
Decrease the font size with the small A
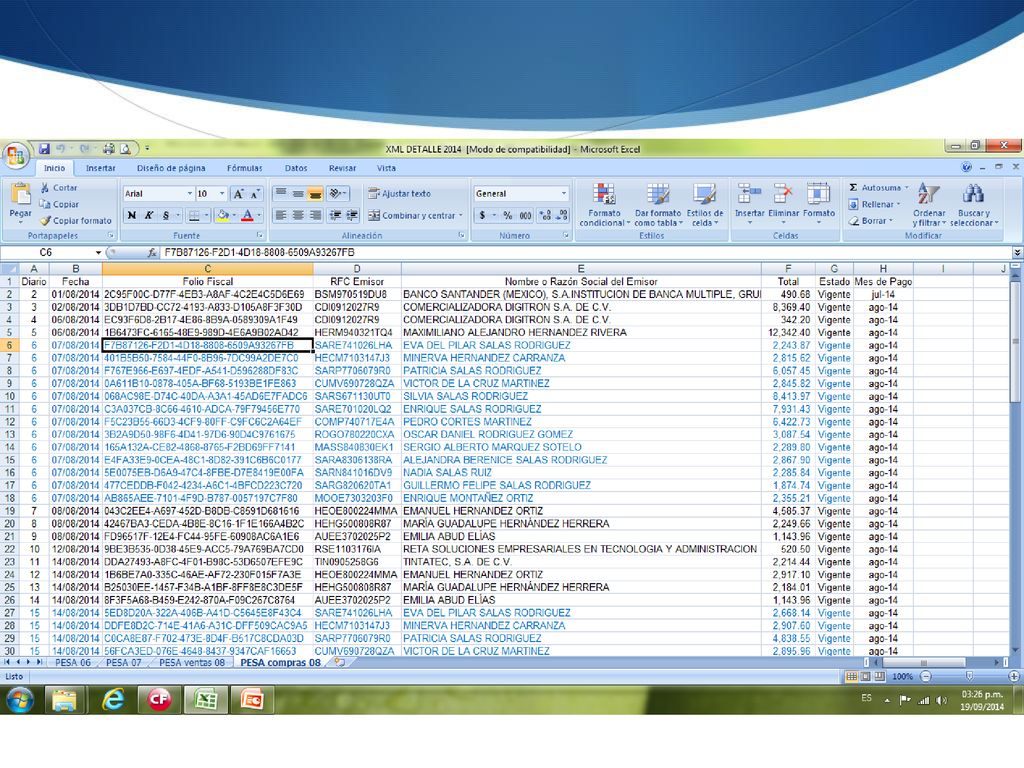tap(254, 194)
